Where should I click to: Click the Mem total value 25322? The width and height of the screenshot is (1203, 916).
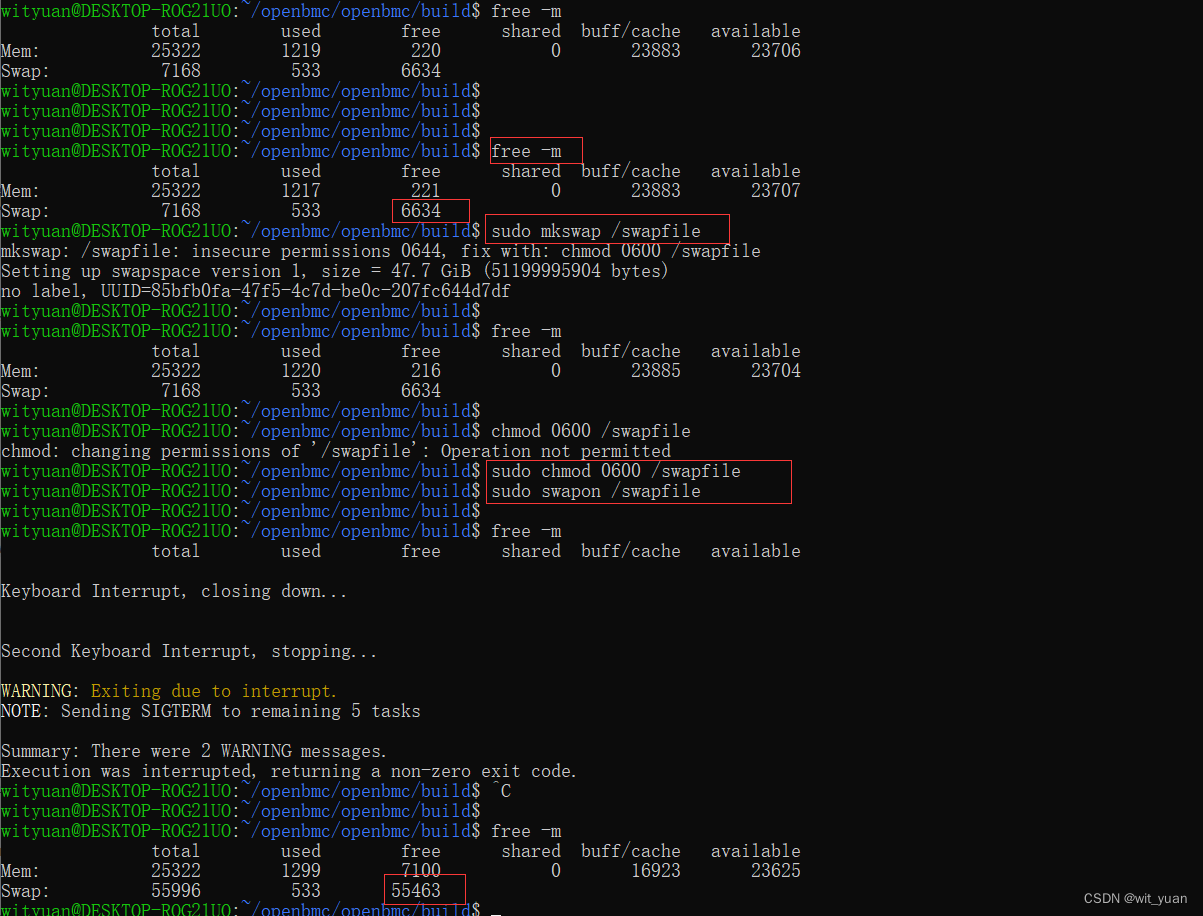[175, 50]
